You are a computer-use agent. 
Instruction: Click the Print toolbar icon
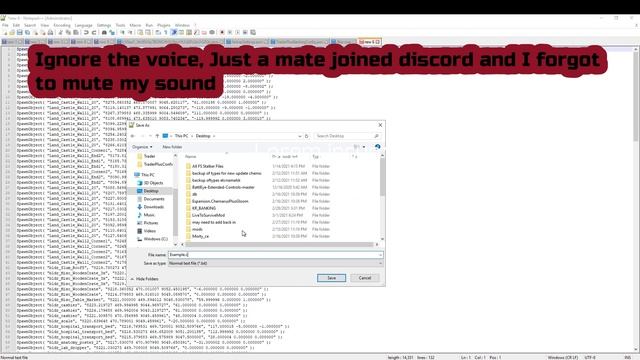(50, 32)
